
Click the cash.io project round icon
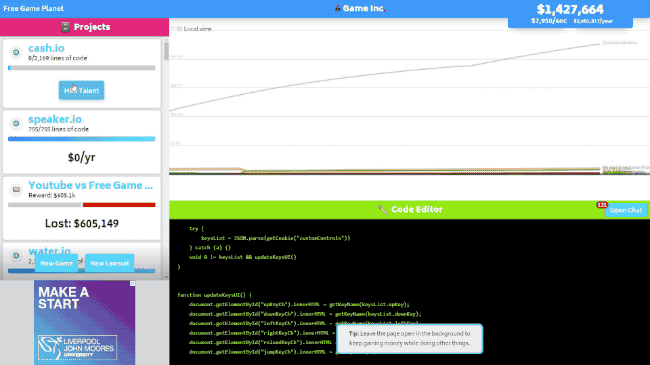[x=16, y=52]
